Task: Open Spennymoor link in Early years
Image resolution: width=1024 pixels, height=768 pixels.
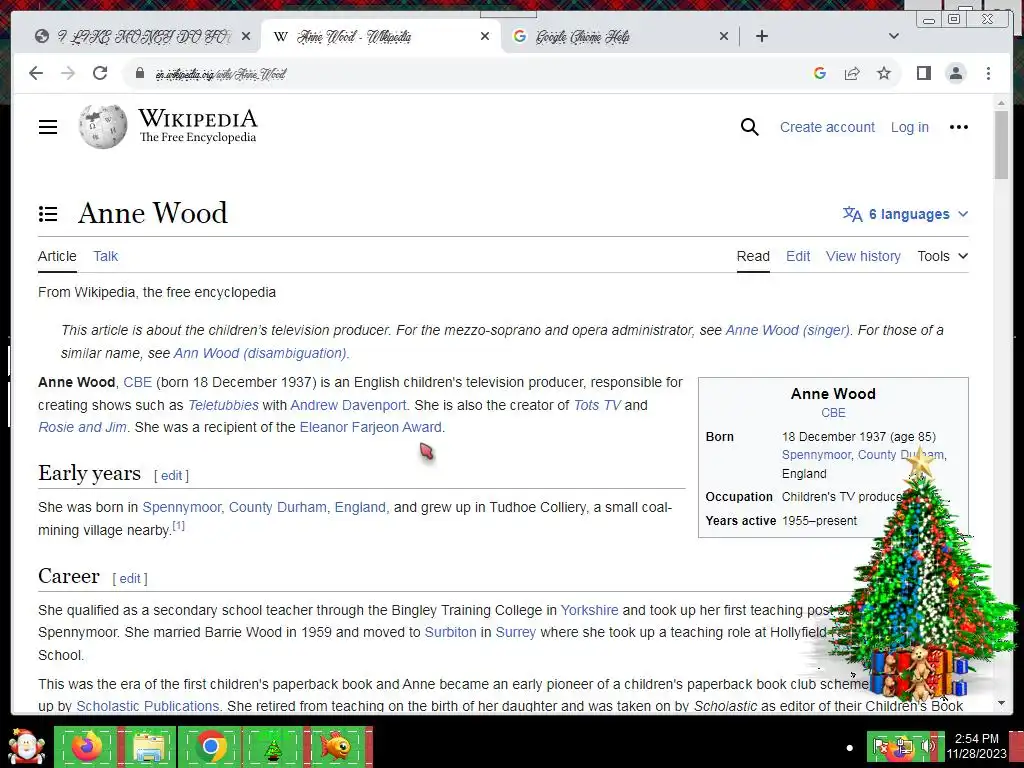Action: pyautogui.click(x=182, y=507)
